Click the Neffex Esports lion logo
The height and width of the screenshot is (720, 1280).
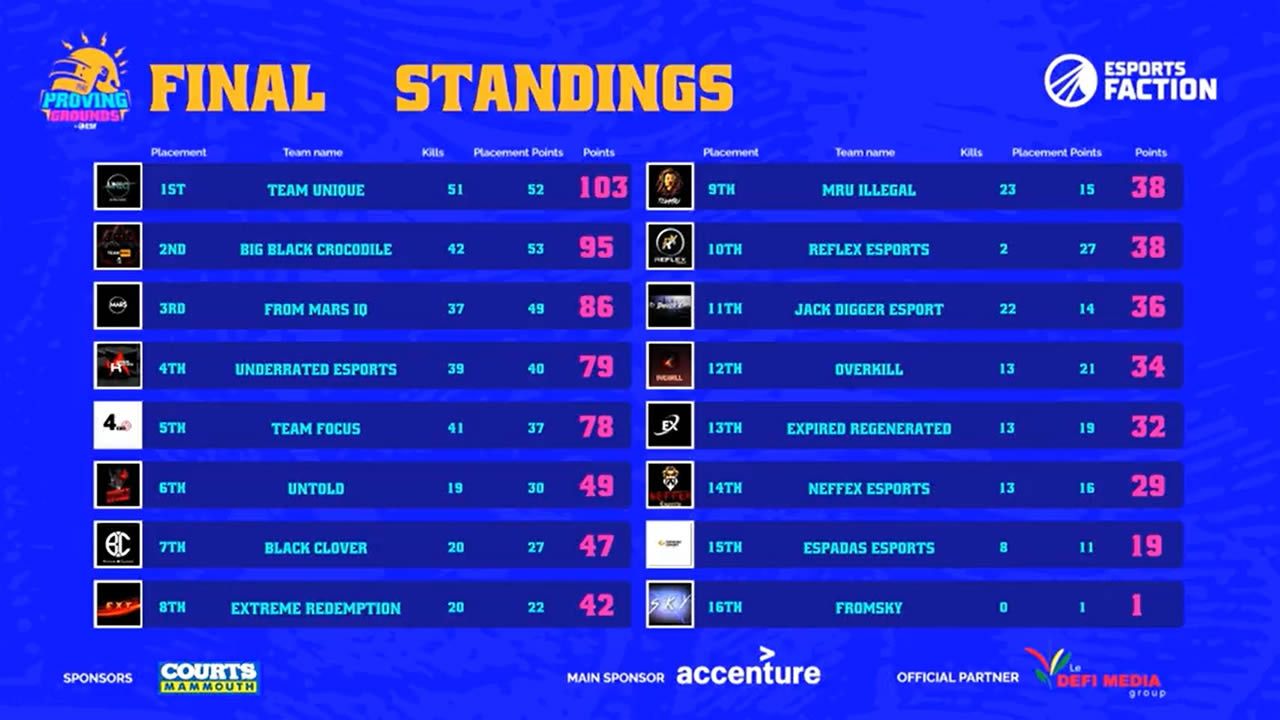click(x=670, y=486)
